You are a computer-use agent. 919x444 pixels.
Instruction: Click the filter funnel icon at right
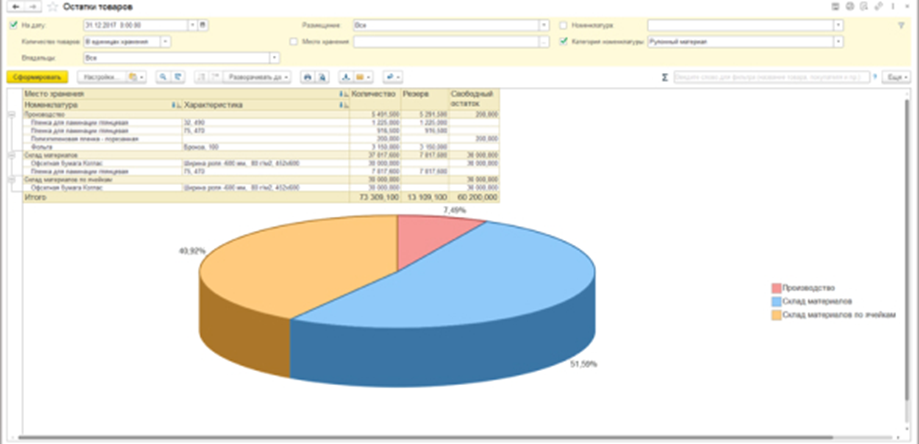pyautogui.click(x=901, y=24)
